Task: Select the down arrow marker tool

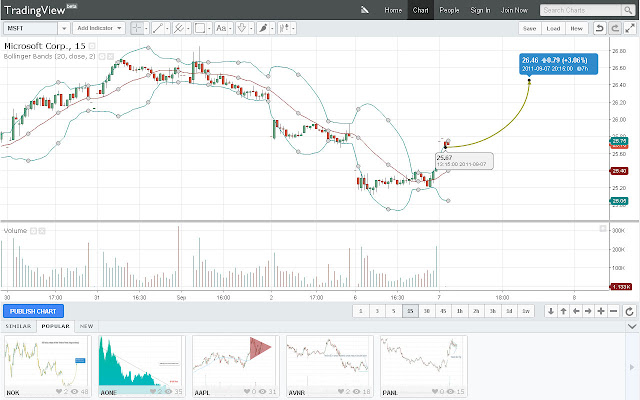Action: 242,28
